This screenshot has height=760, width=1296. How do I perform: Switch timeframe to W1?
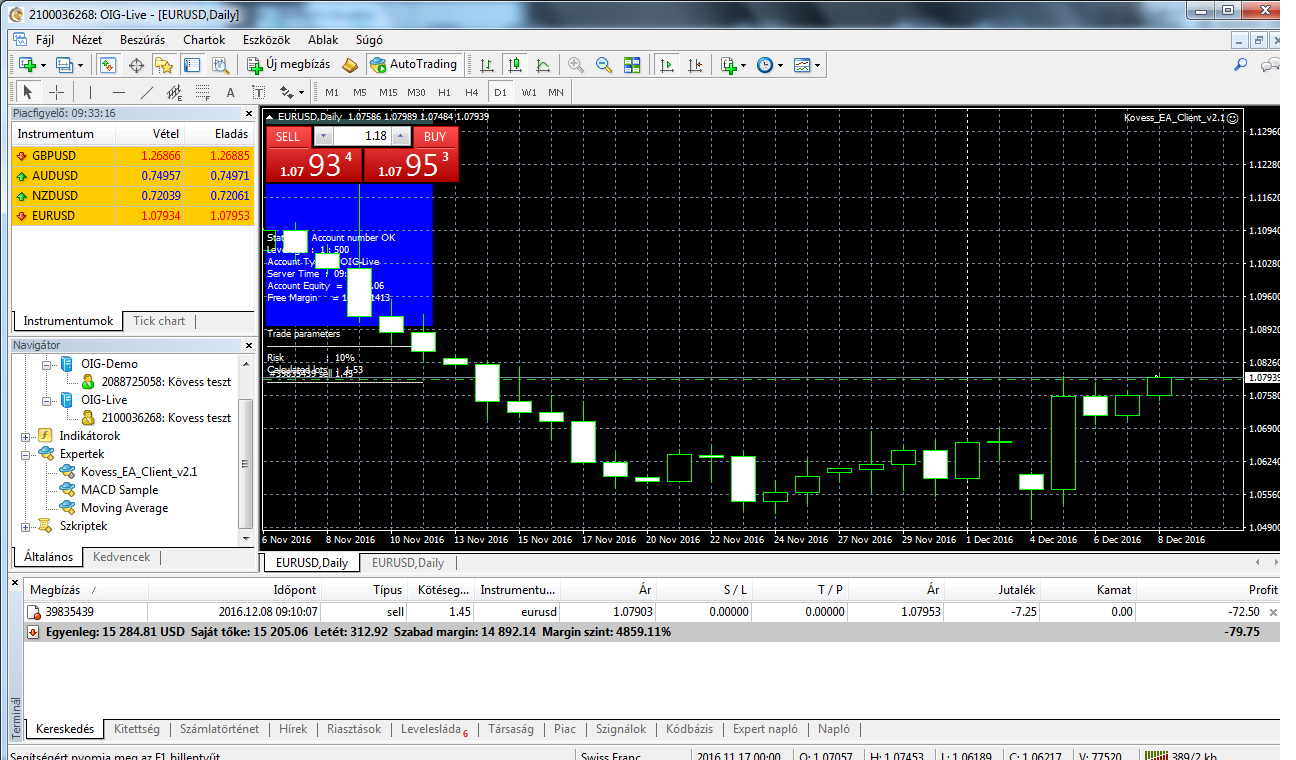click(x=529, y=92)
